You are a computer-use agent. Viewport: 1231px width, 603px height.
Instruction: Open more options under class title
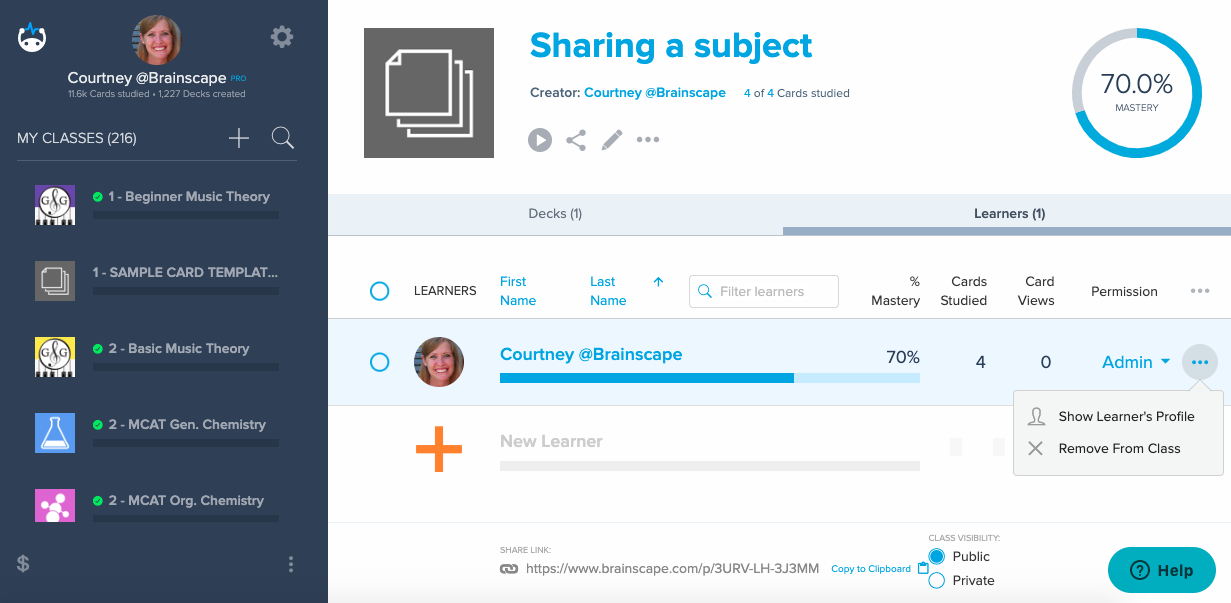tap(648, 140)
